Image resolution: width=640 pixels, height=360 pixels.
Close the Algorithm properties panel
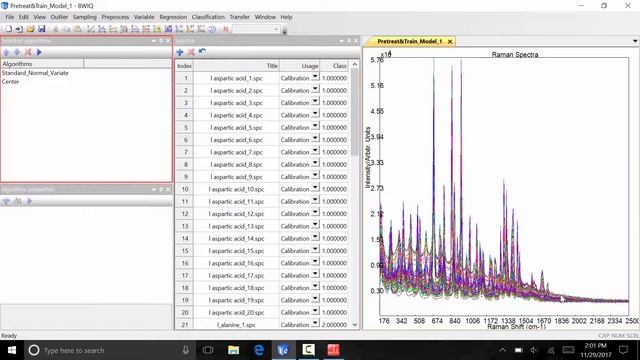coord(168,189)
